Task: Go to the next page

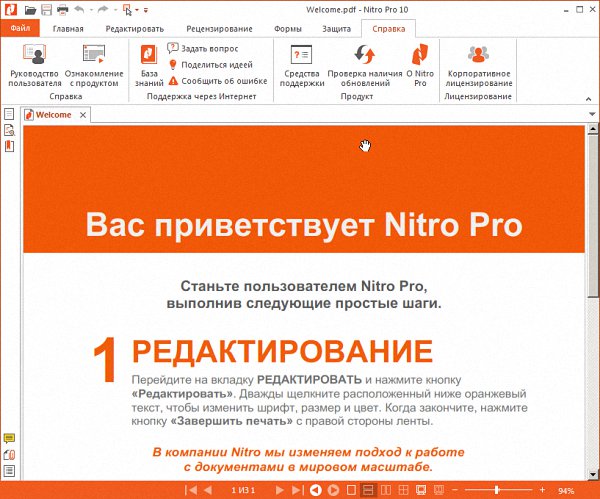Action: [280, 490]
